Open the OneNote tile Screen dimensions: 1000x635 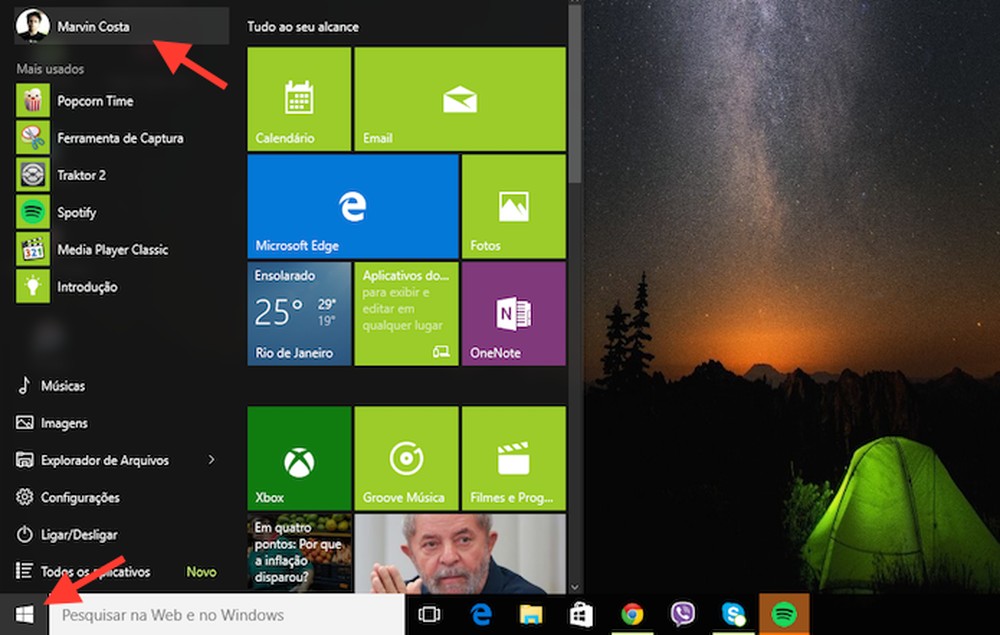pos(514,313)
